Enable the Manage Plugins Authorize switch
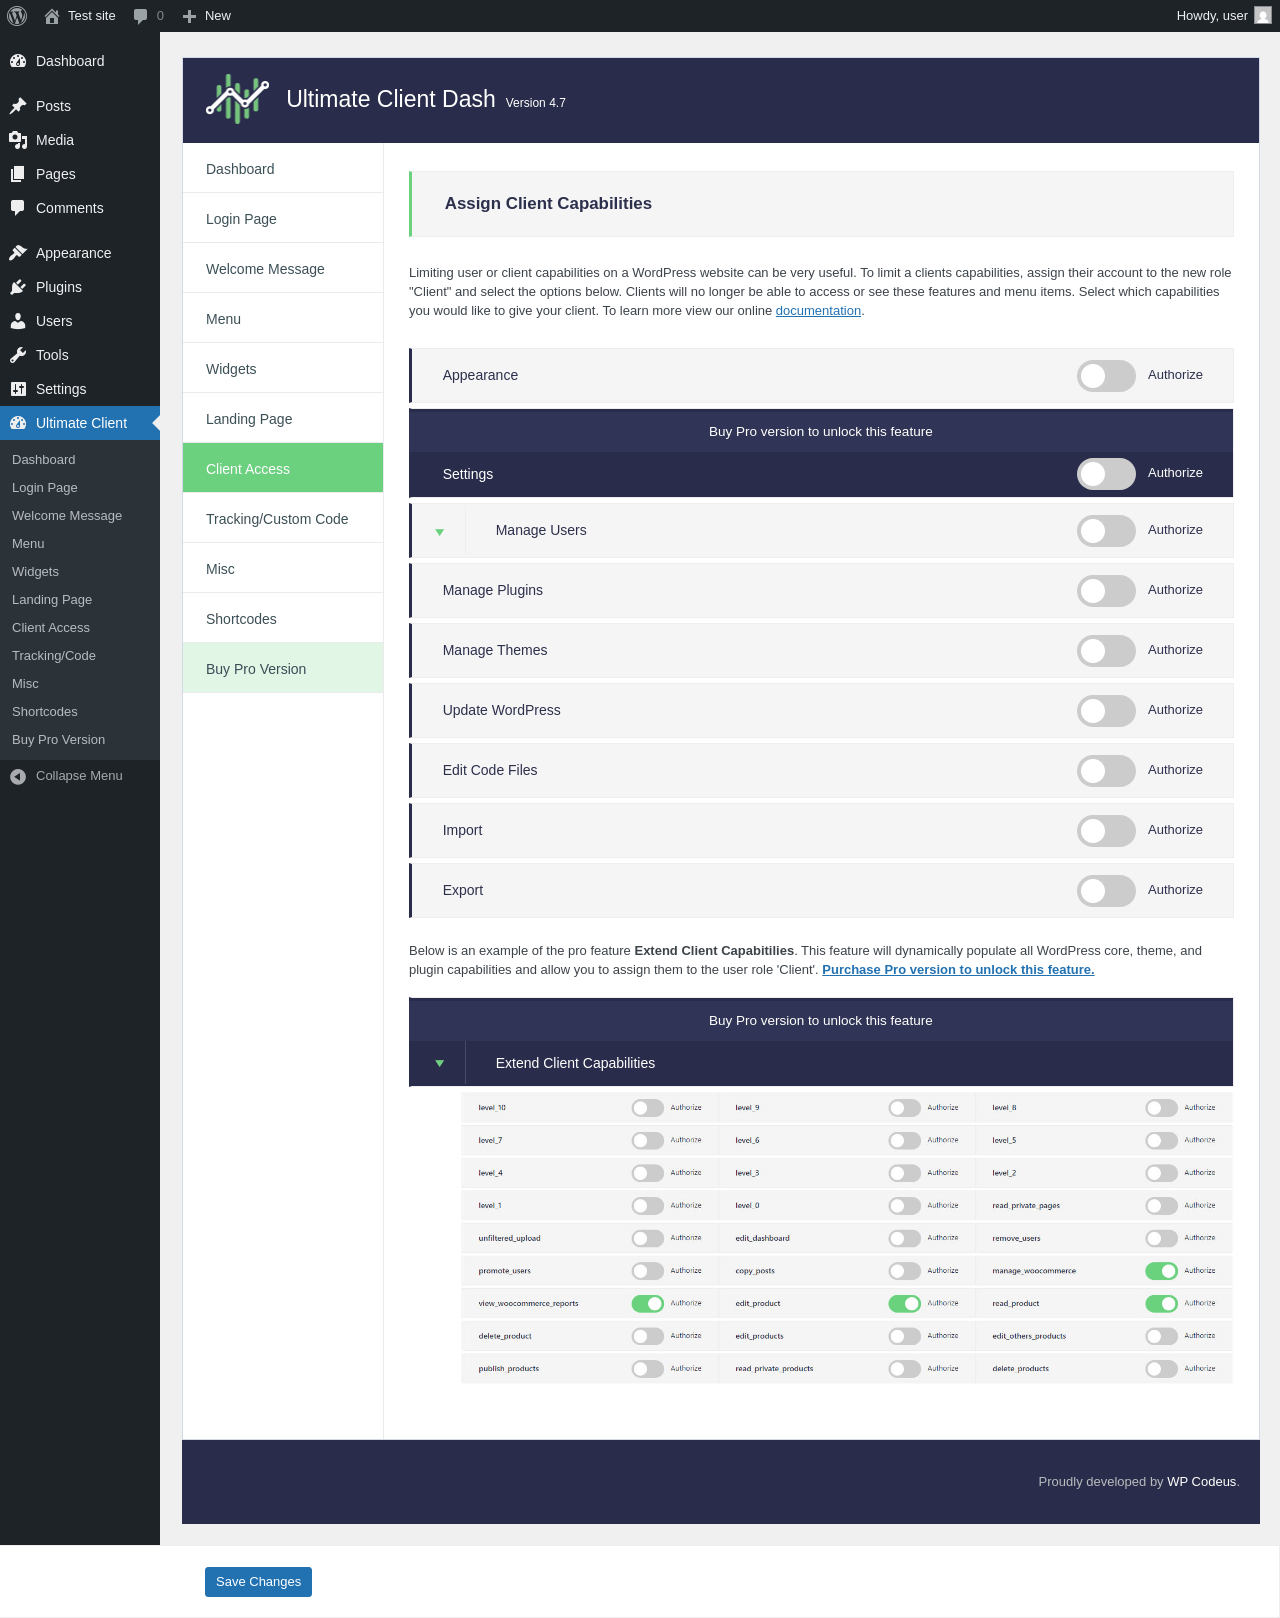Image resolution: width=1280 pixels, height=1618 pixels. (1106, 591)
